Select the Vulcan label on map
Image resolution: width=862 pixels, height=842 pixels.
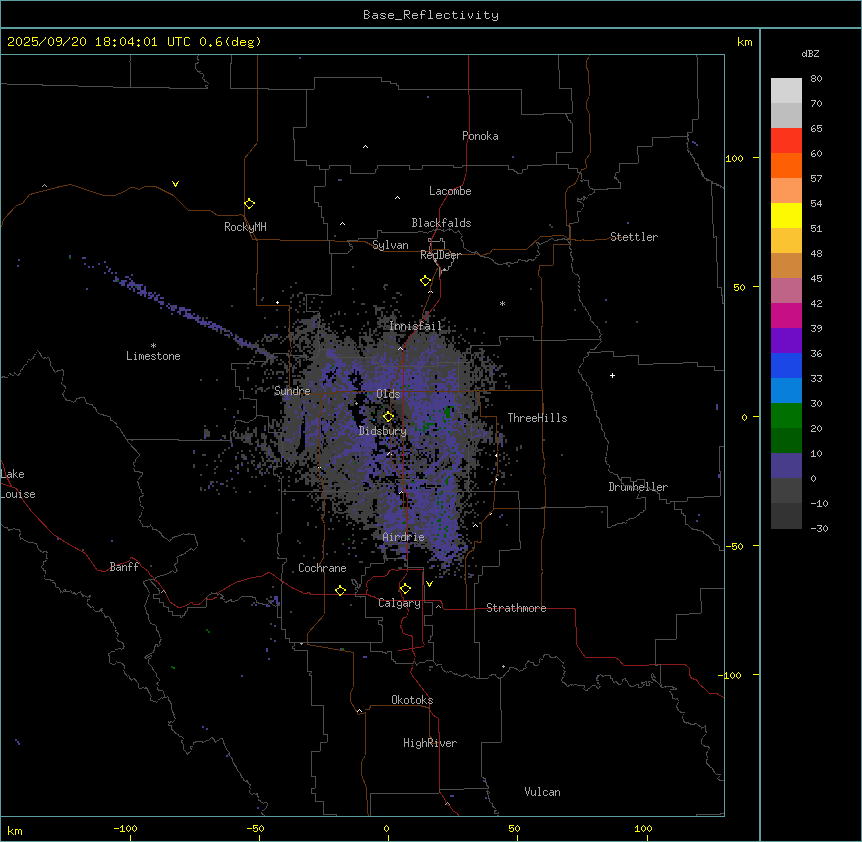click(x=542, y=792)
